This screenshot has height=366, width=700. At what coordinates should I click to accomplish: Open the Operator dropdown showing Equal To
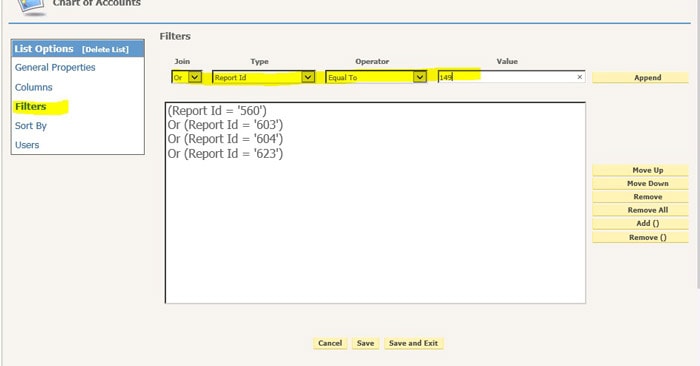(376, 77)
